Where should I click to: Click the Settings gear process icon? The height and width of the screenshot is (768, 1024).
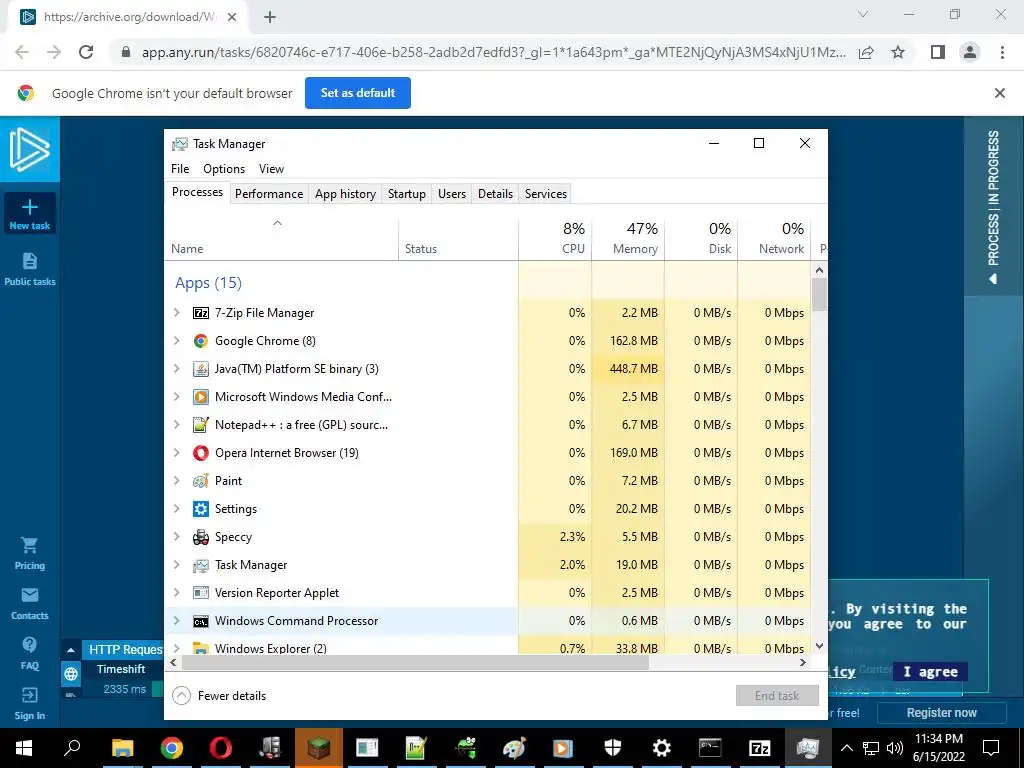tap(200, 509)
